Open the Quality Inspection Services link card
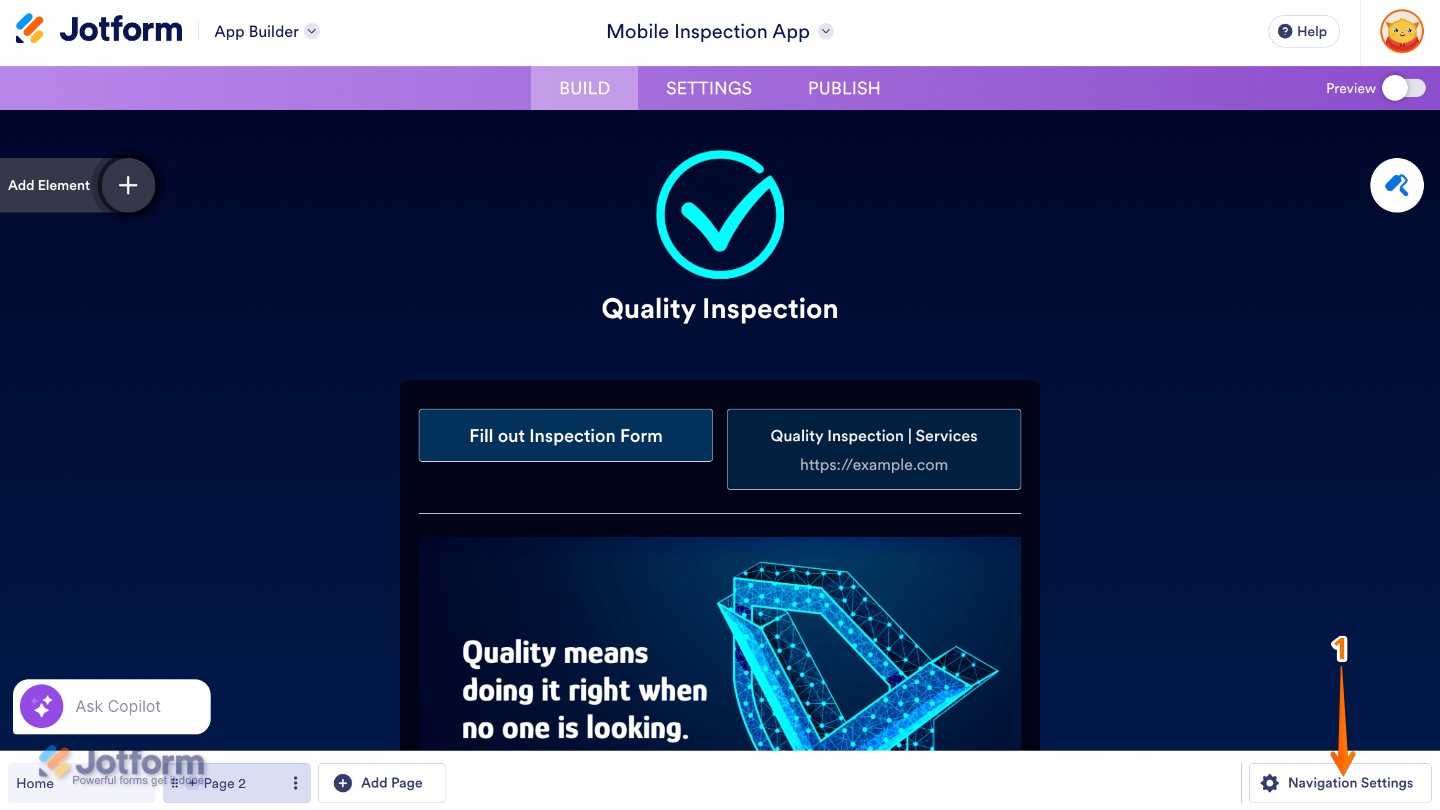 click(x=873, y=449)
